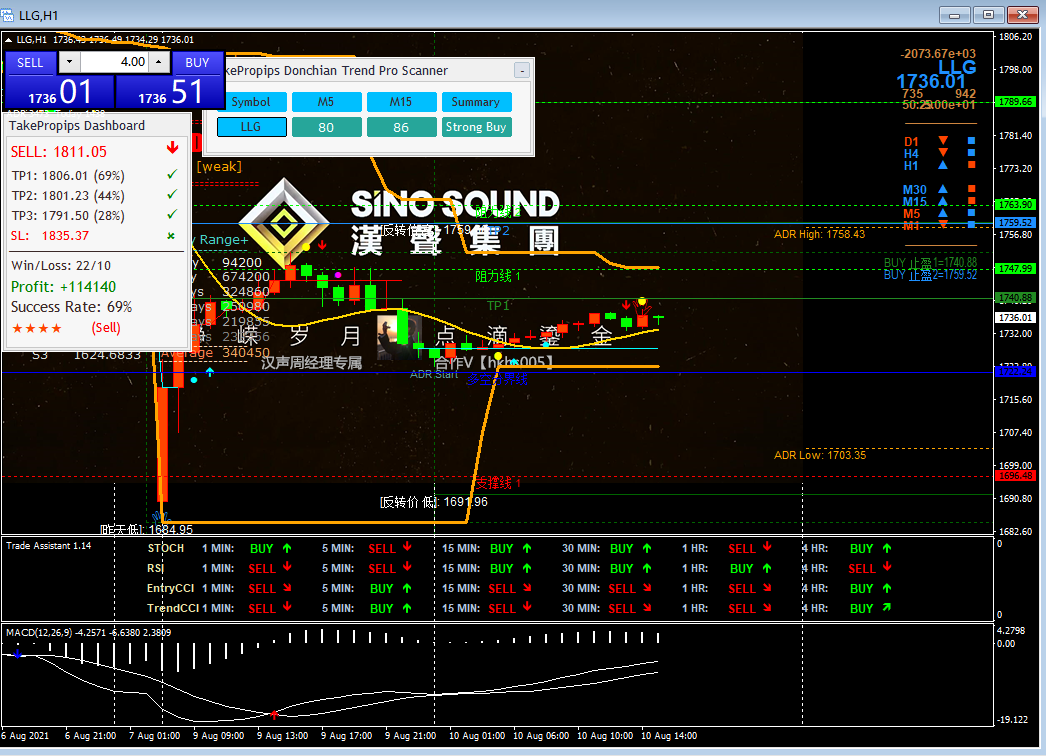Decrease lot volume with the down arrow
Image resolution: width=1046 pixels, height=756 pixels.
click(69, 62)
